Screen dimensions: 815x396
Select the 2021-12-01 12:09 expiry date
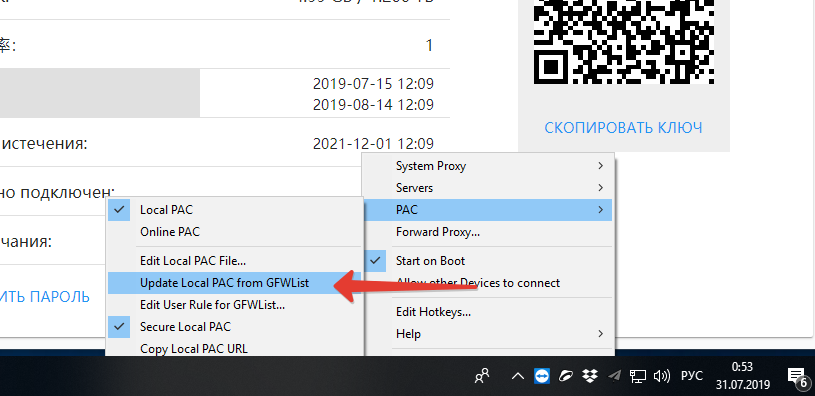(373, 143)
